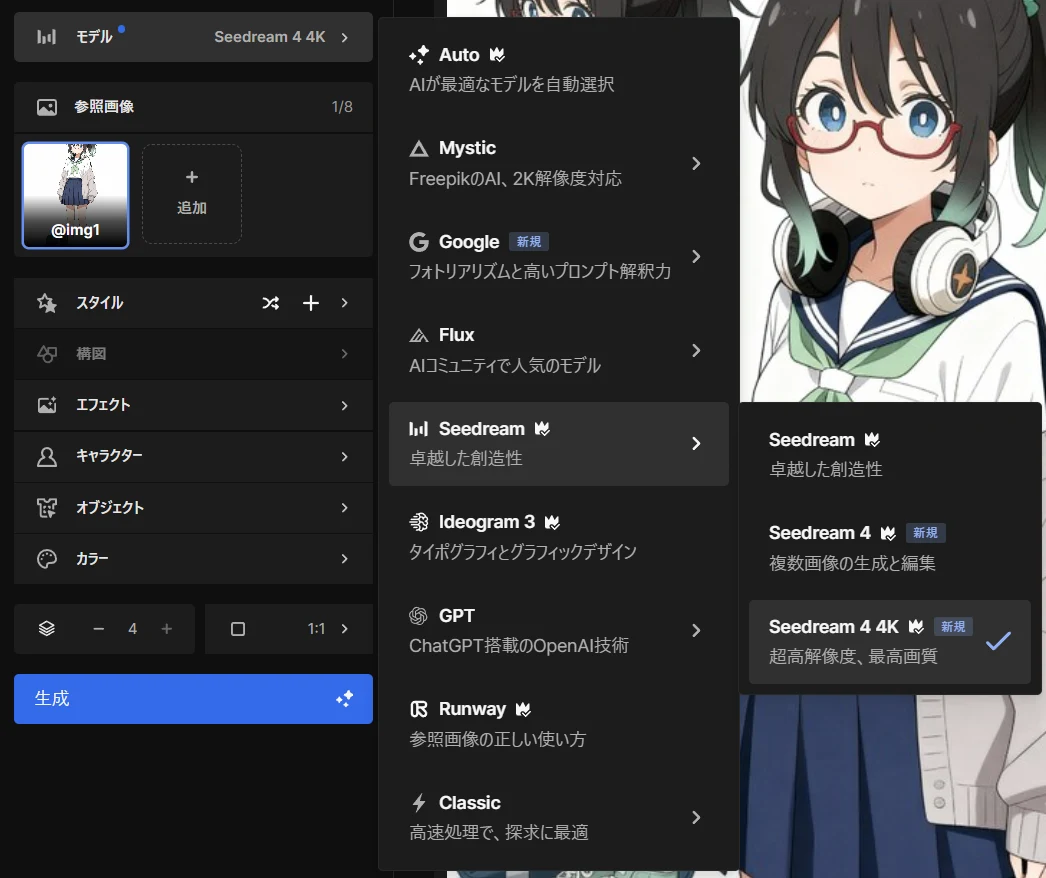Click the 新規 badge next to Google
Screen dimensions: 1046x878
point(529,242)
